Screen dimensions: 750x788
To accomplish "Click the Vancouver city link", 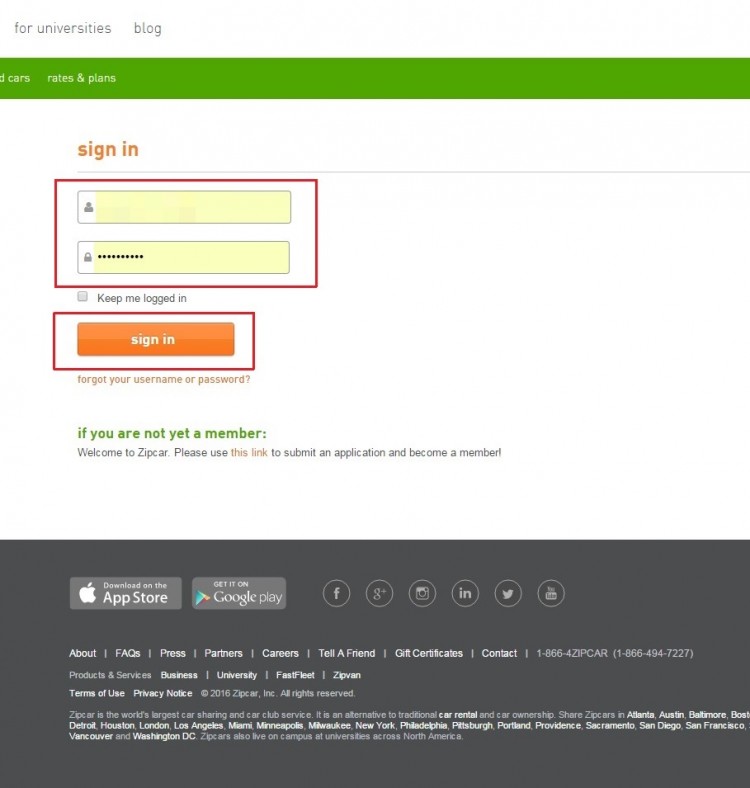I will point(91,736).
